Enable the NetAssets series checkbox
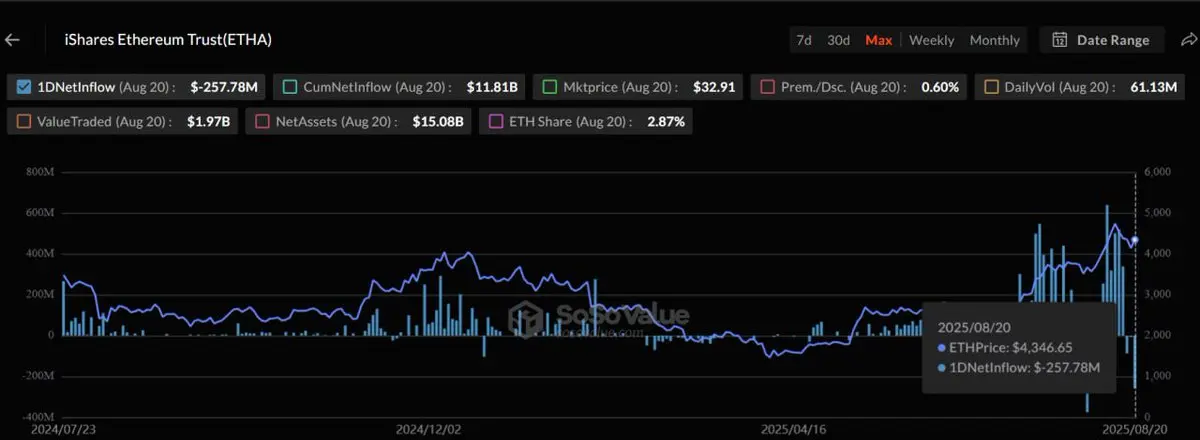The height and width of the screenshot is (440, 1200). 263,122
